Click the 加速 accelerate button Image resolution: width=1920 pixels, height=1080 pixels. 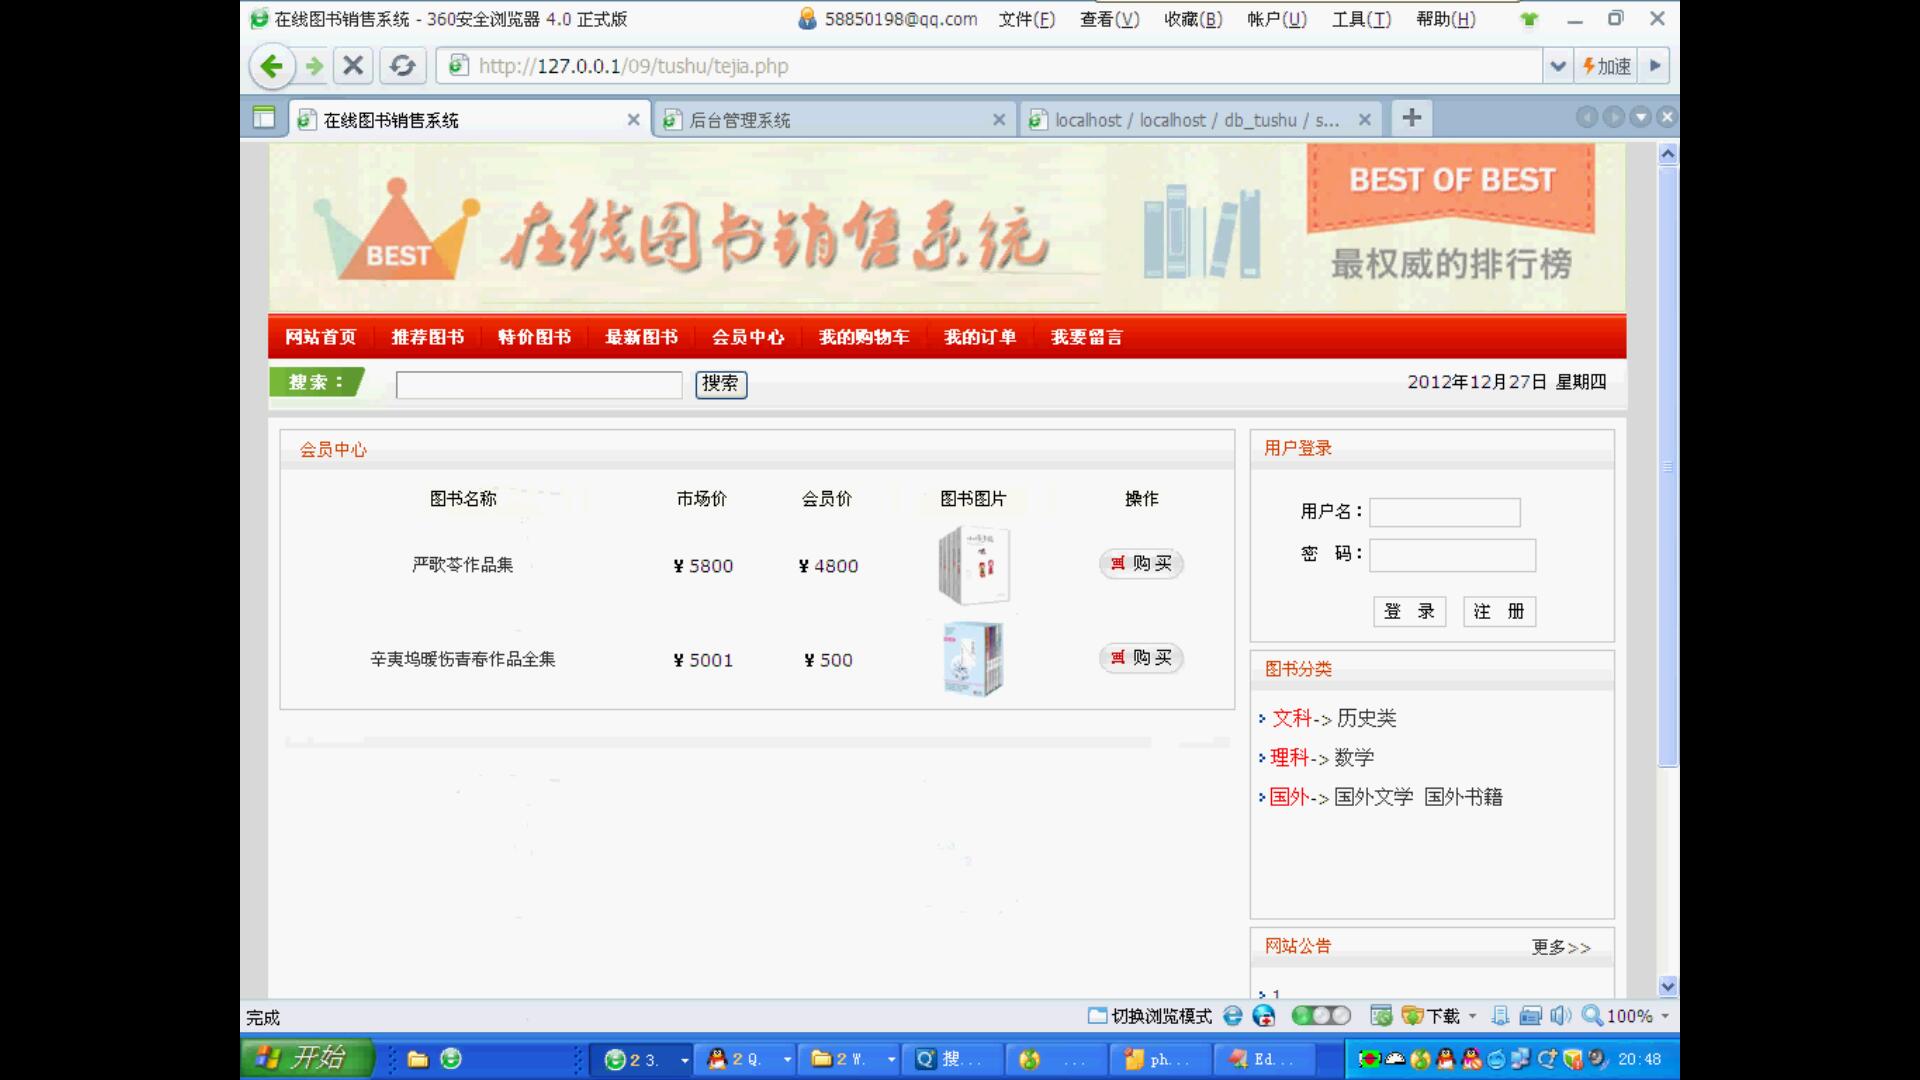(x=1606, y=66)
